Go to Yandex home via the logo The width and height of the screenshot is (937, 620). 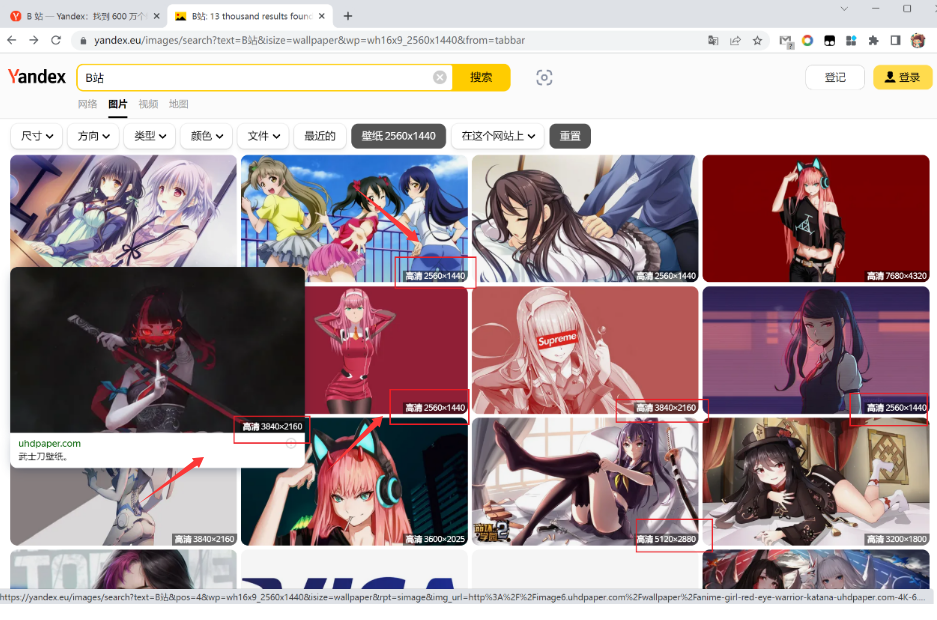pyautogui.click(x=37, y=76)
